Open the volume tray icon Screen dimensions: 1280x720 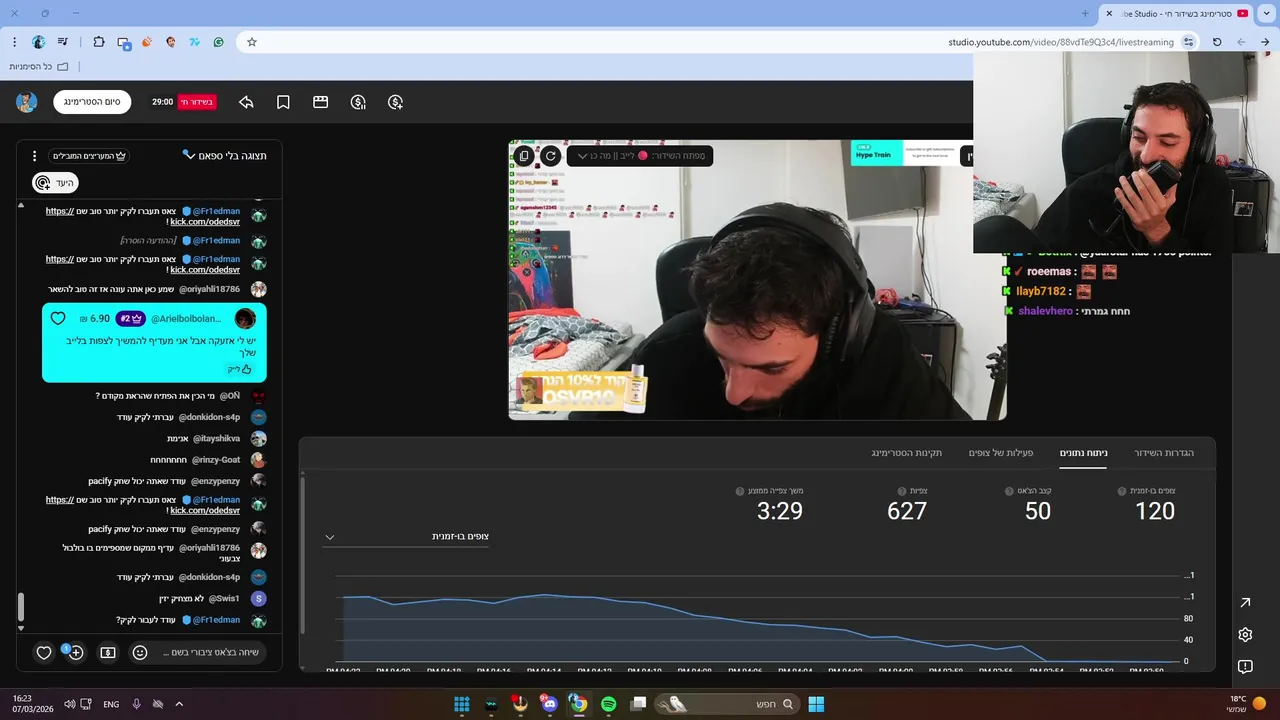pos(69,704)
